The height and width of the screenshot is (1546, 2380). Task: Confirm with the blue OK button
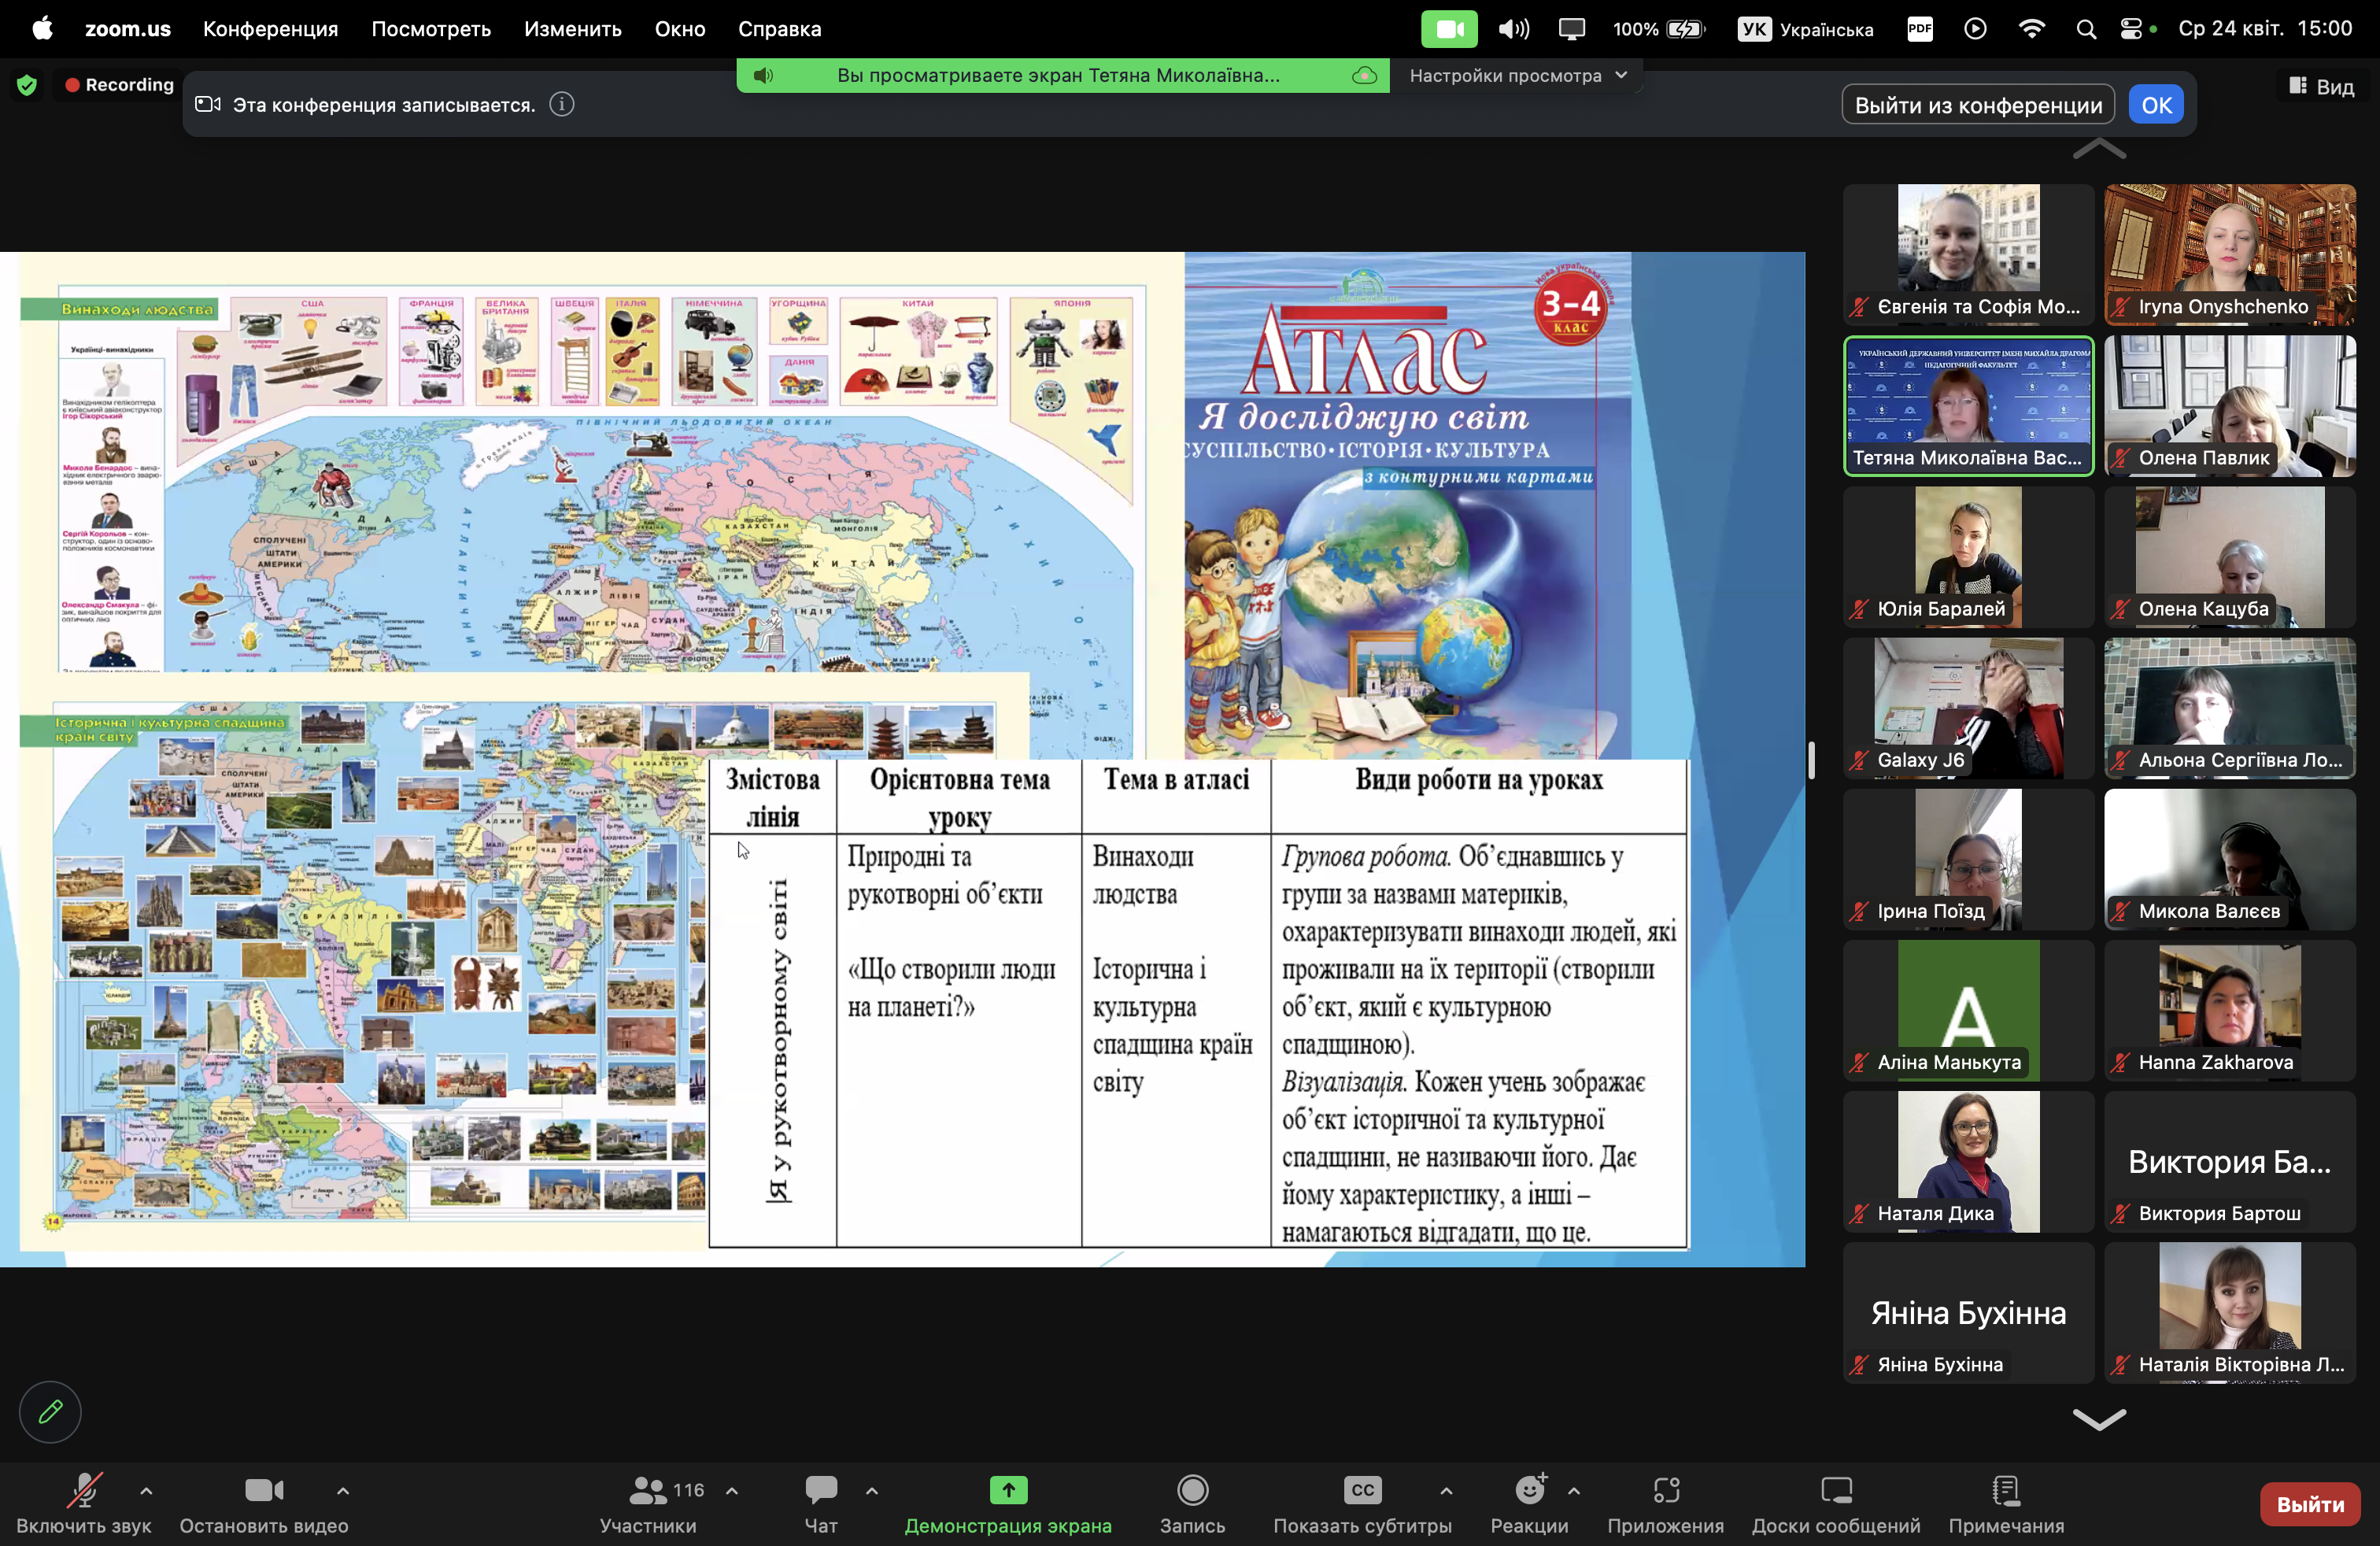[x=2156, y=105]
